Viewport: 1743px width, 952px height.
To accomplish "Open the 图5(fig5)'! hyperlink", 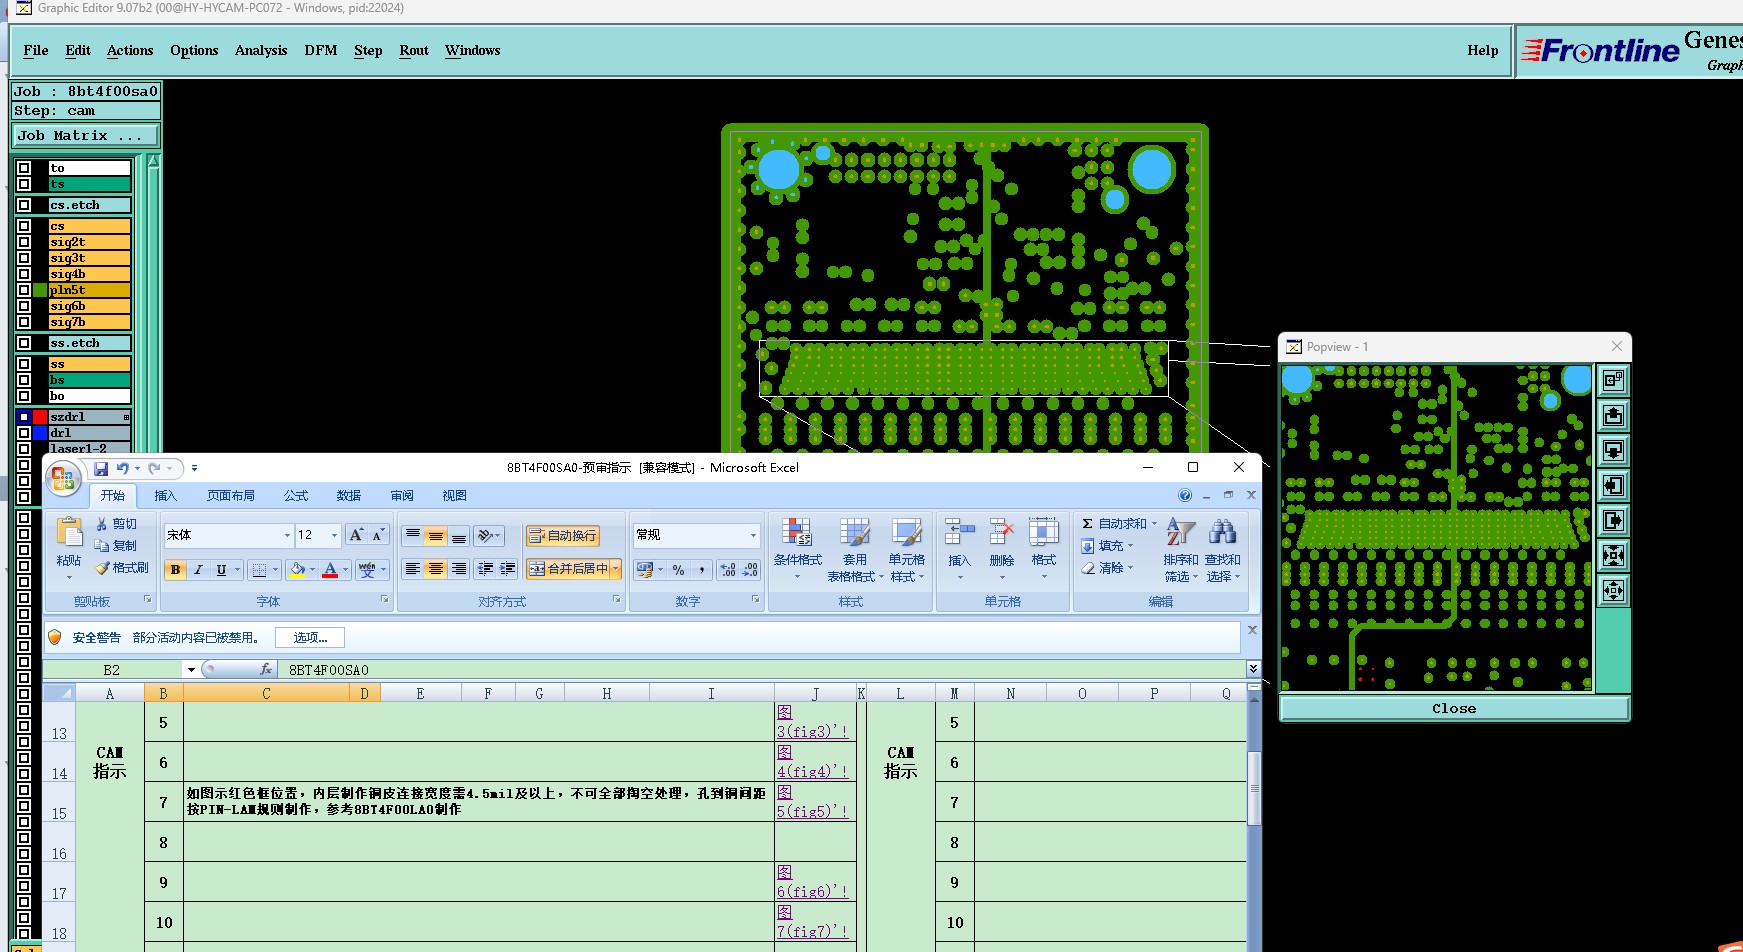I will 812,802.
